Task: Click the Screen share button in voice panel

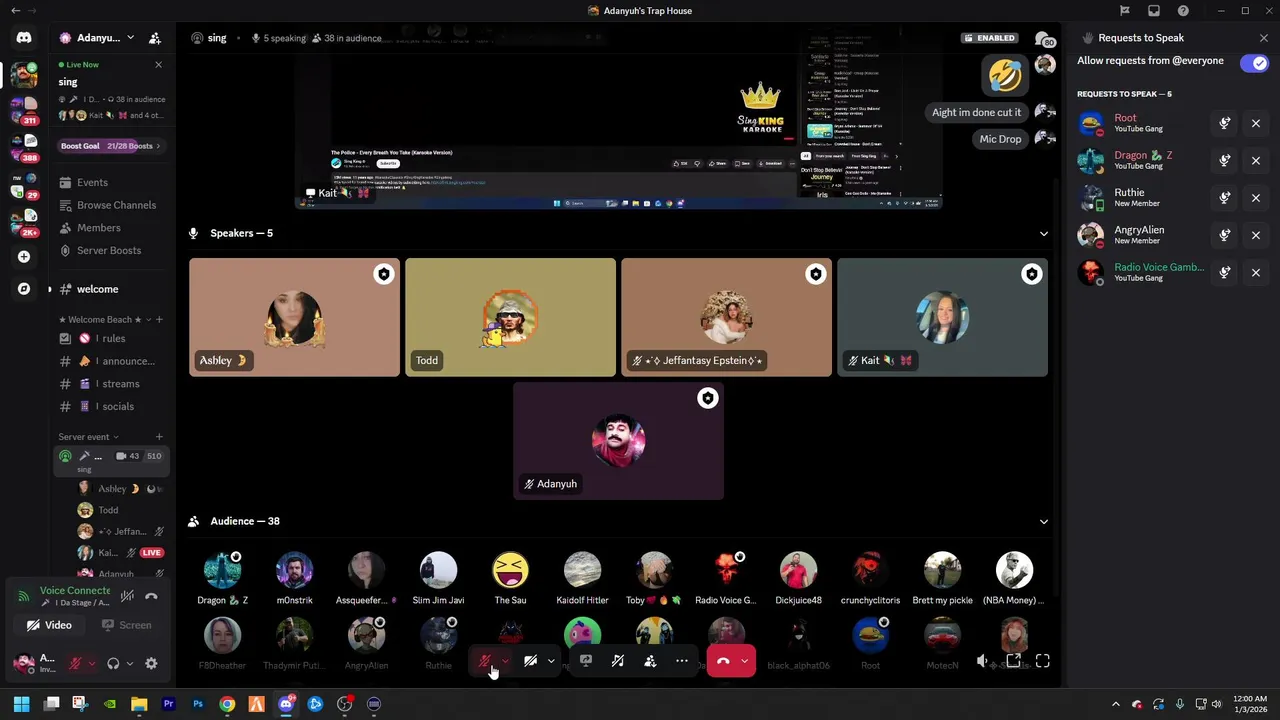Action: point(126,625)
